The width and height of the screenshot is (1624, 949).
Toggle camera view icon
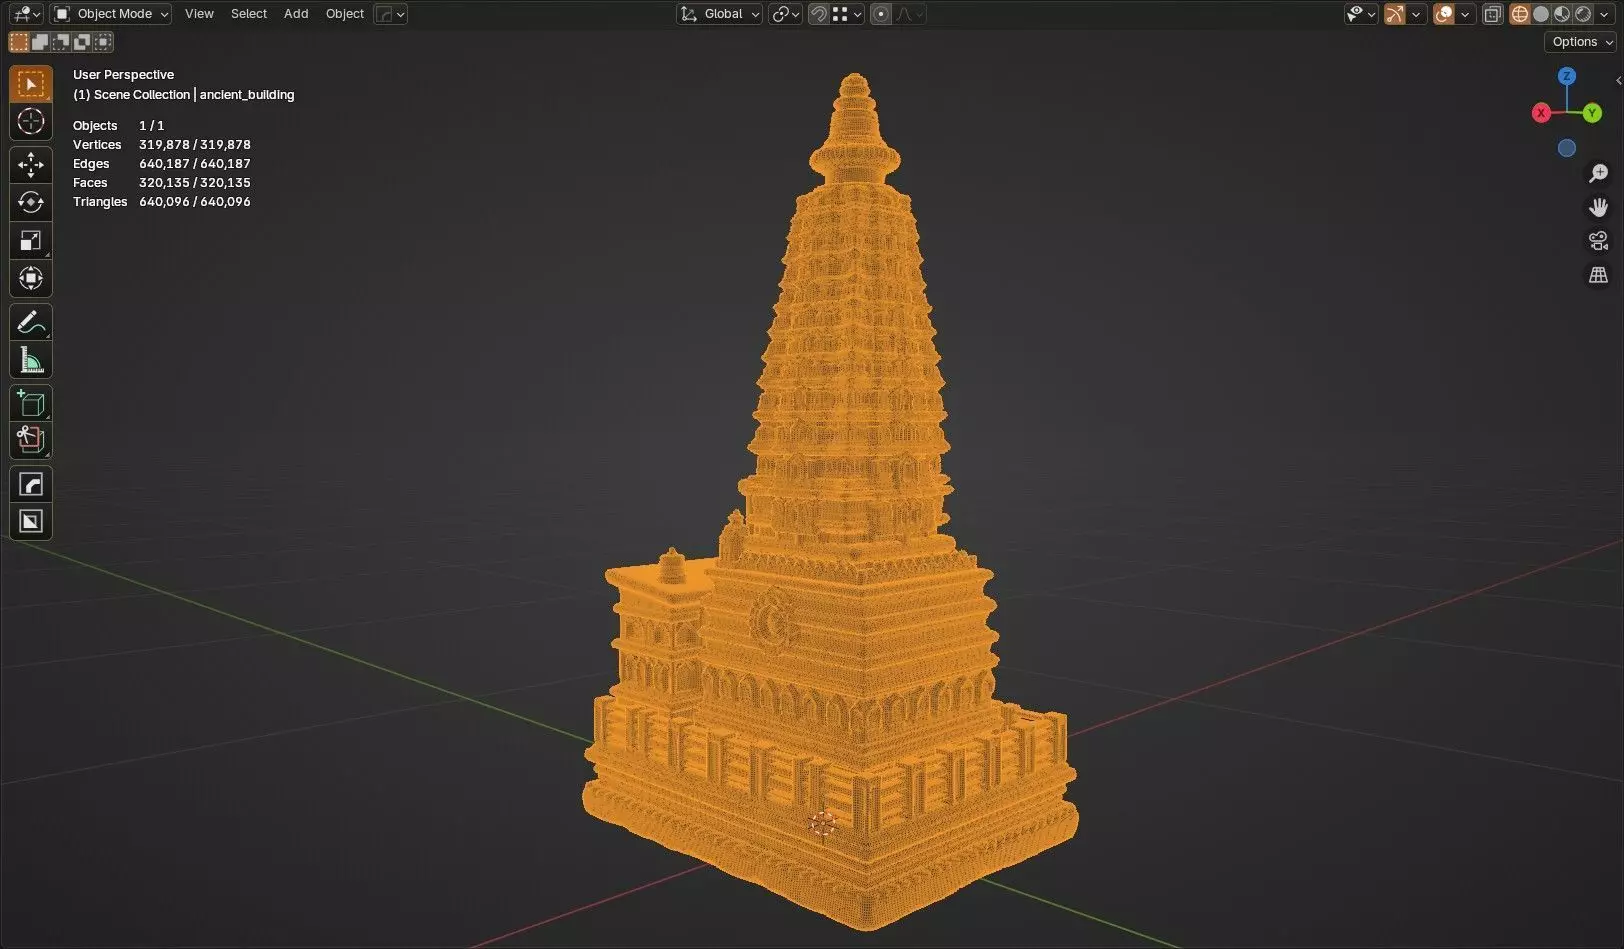pyautogui.click(x=1598, y=241)
